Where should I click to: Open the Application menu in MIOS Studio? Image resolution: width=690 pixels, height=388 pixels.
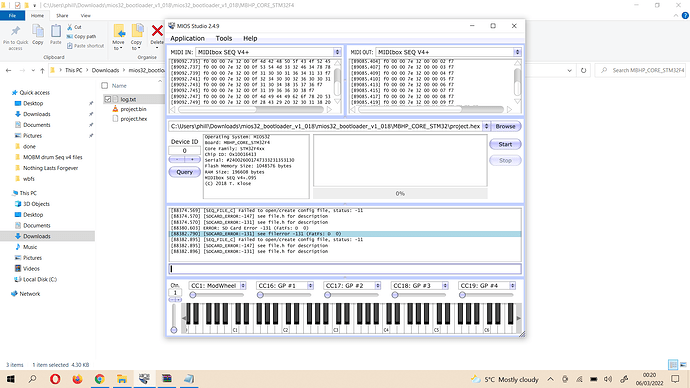pos(187,38)
